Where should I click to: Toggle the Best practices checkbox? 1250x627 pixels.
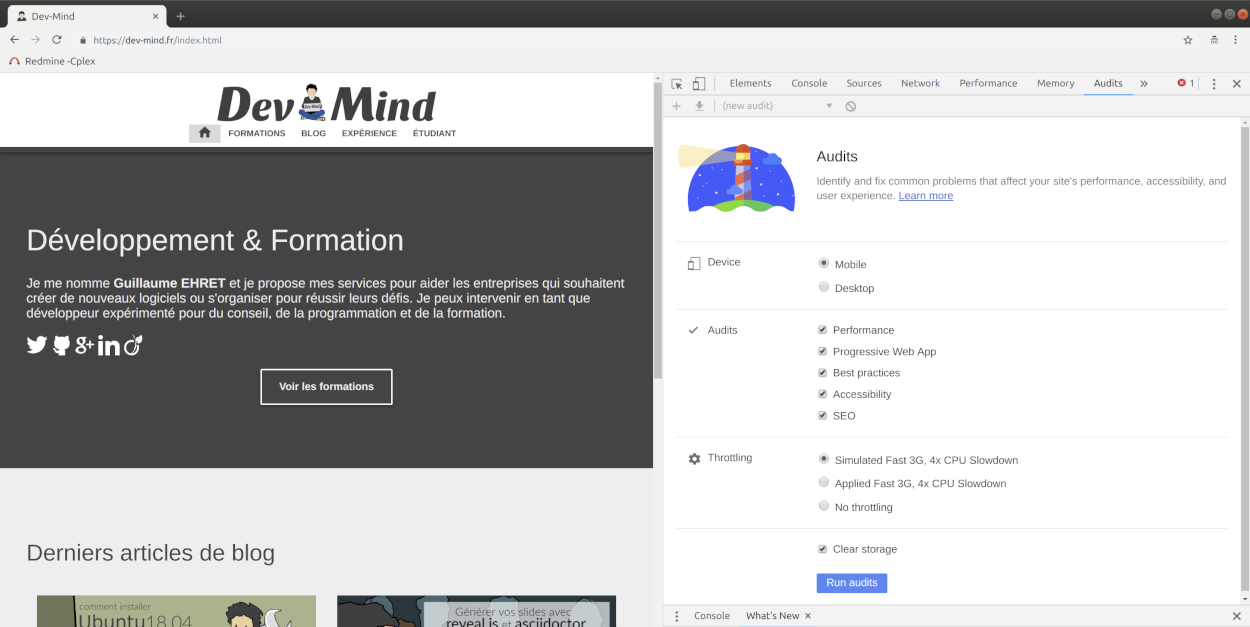coord(823,372)
